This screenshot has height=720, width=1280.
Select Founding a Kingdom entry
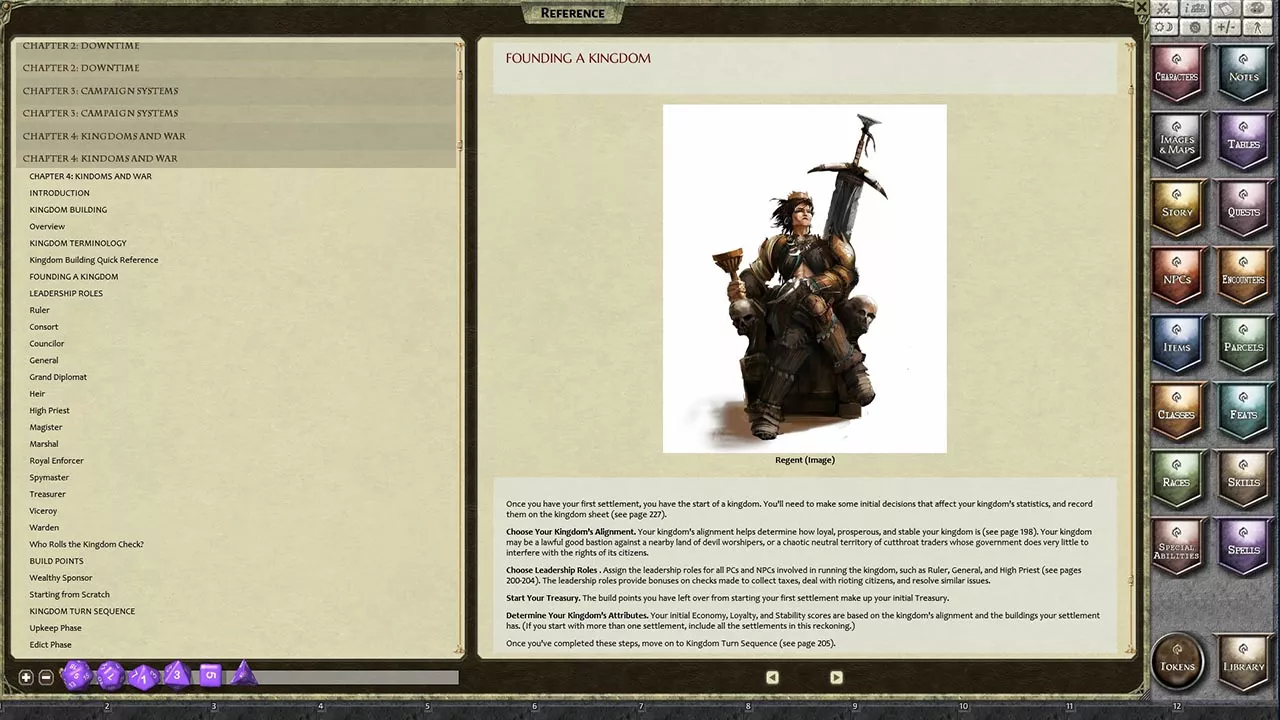point(74,277)
